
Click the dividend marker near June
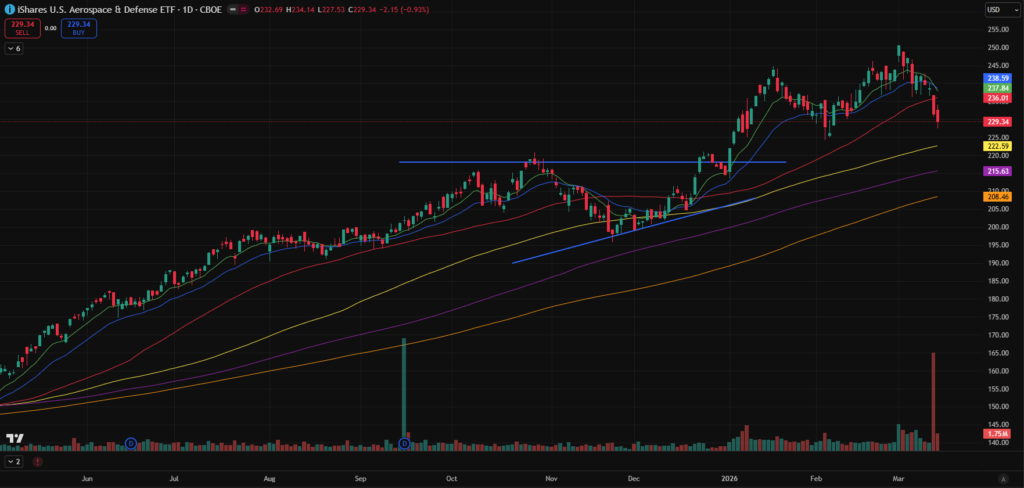[131, 442]
